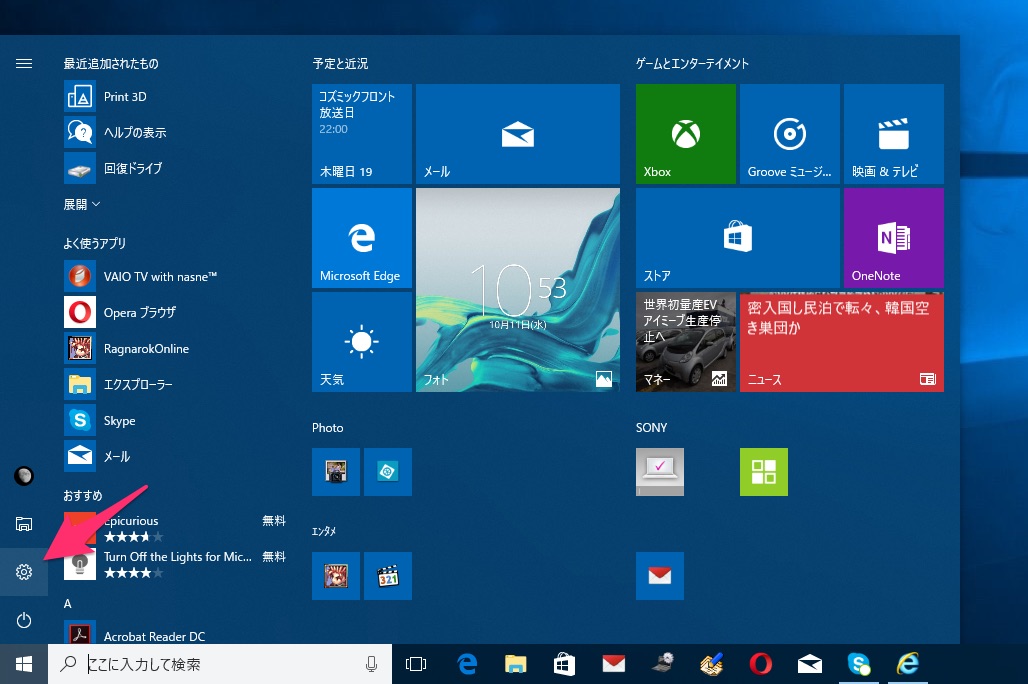Launch the 321 Media Player Classic tile
The height and width of the screenshot is (684, 1028).
388,576
